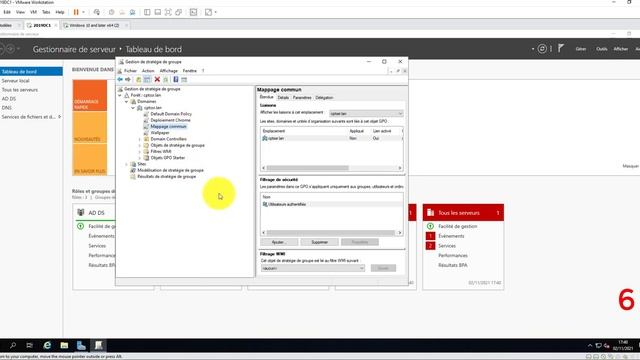640x360 pixels.
Task: Expand the Domain Controllers node
Action: [x=140, y=139]
